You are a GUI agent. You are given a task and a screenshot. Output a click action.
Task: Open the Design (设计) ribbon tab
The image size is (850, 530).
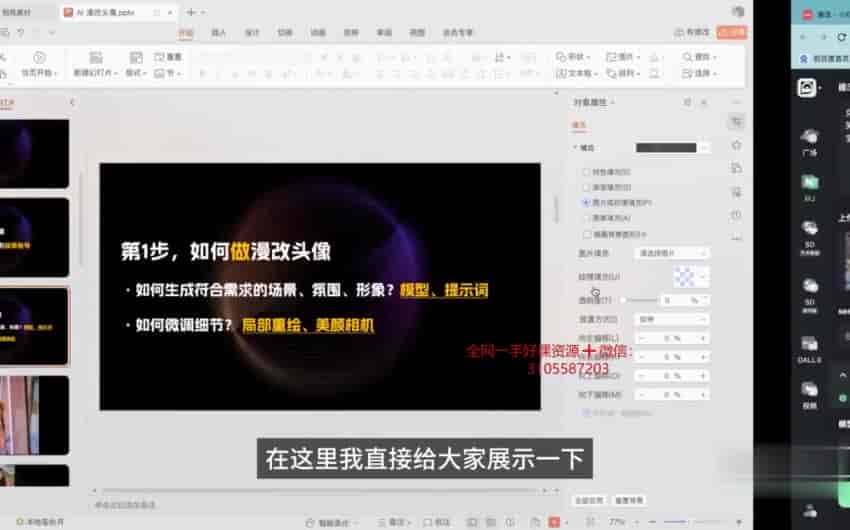252,33
